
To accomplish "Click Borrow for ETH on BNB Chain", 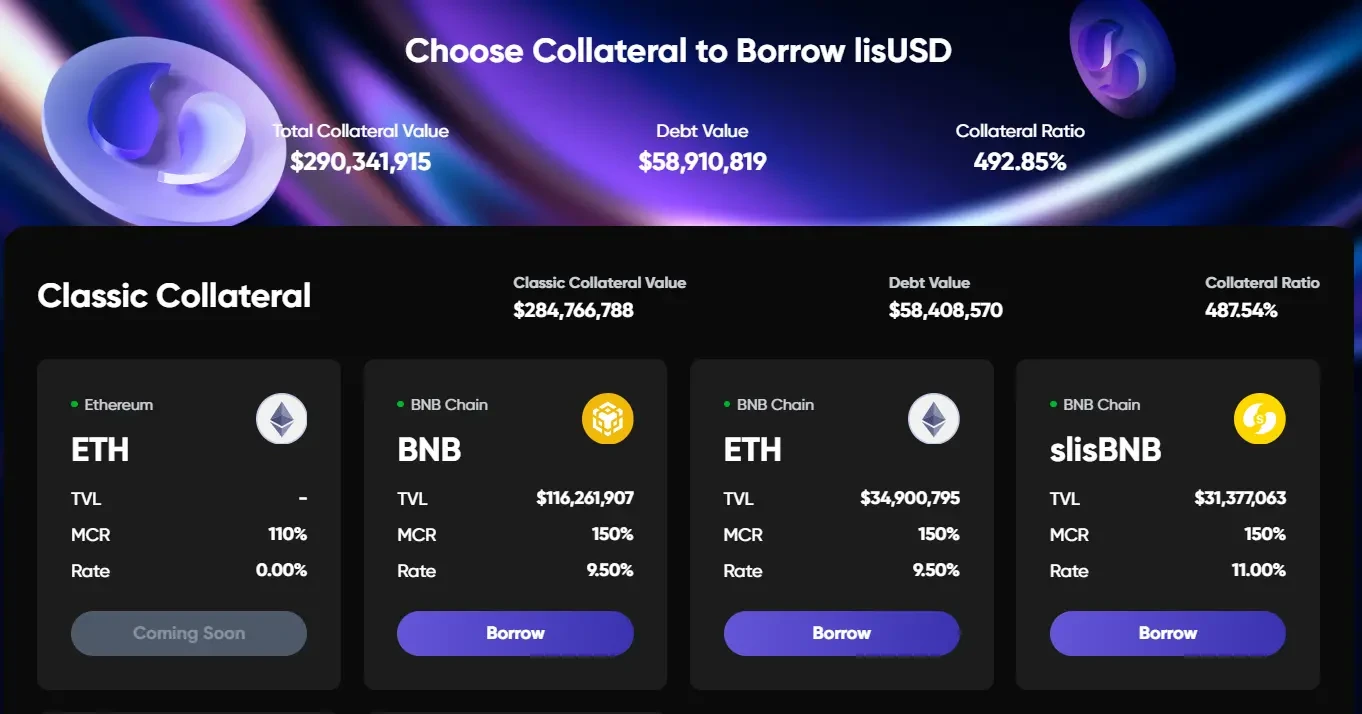I will point(841,633).
